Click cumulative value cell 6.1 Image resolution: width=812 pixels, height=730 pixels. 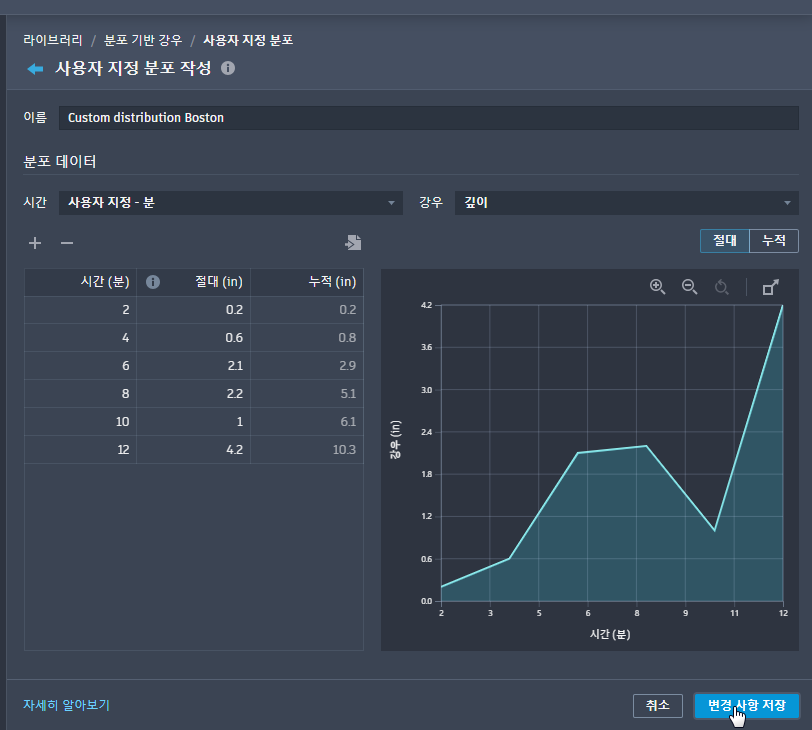(307, 422)
